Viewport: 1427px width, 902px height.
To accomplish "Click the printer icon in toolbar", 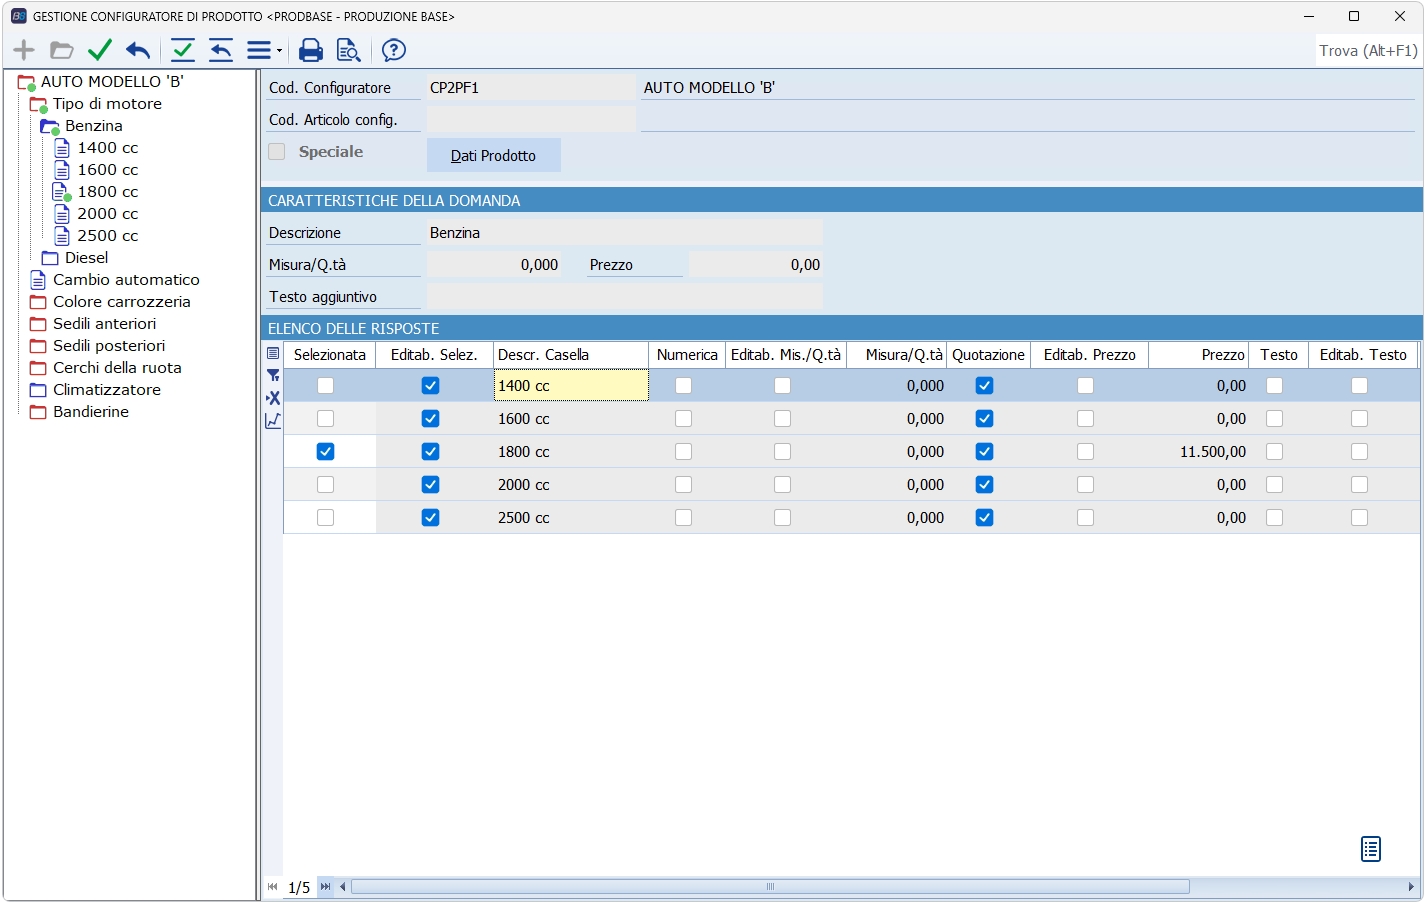I will tap(311, 50).
